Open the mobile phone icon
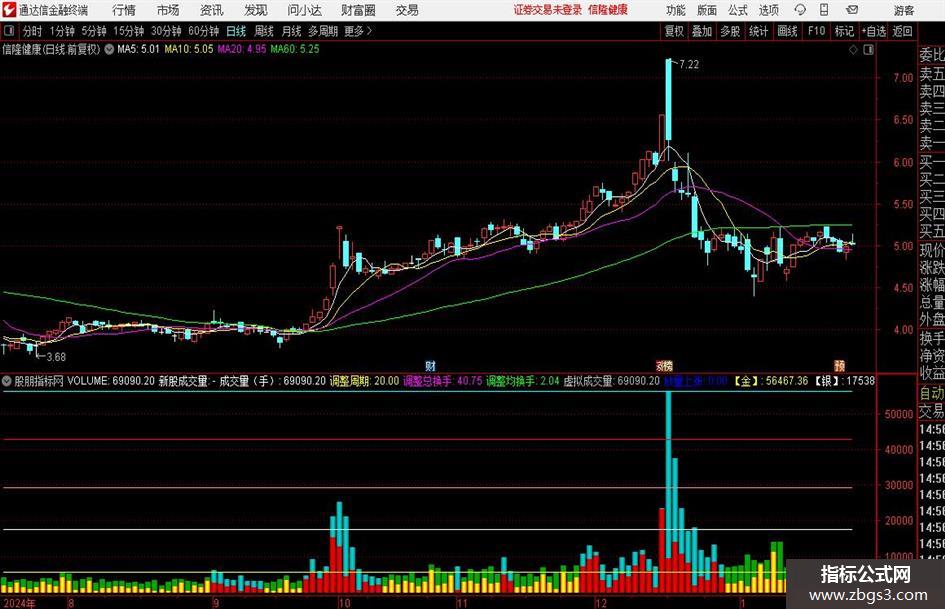Viewport: 945px width, 609px height. pyautogui.click(x=824, y=10)
